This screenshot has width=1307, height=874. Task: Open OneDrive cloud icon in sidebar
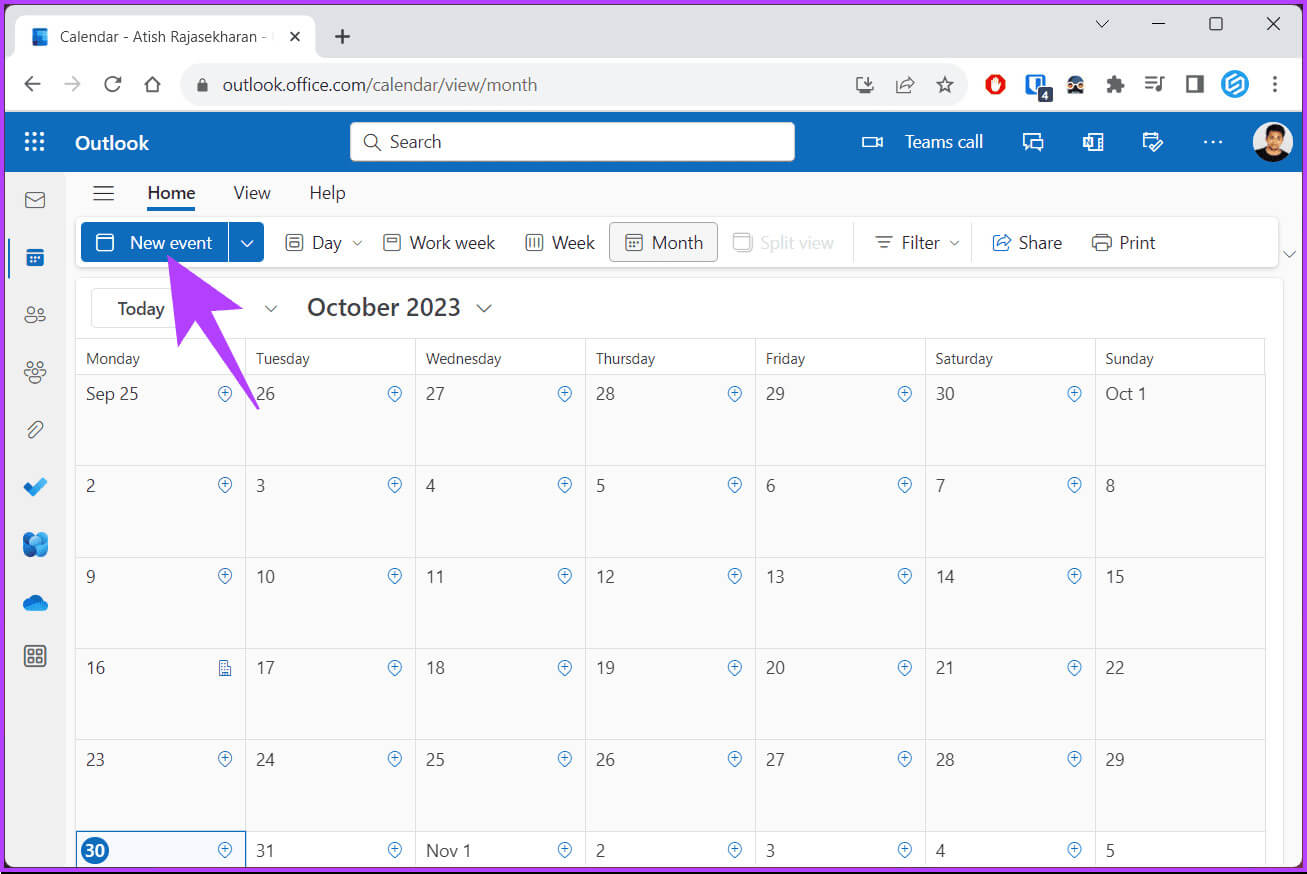[x=35, y=603]
